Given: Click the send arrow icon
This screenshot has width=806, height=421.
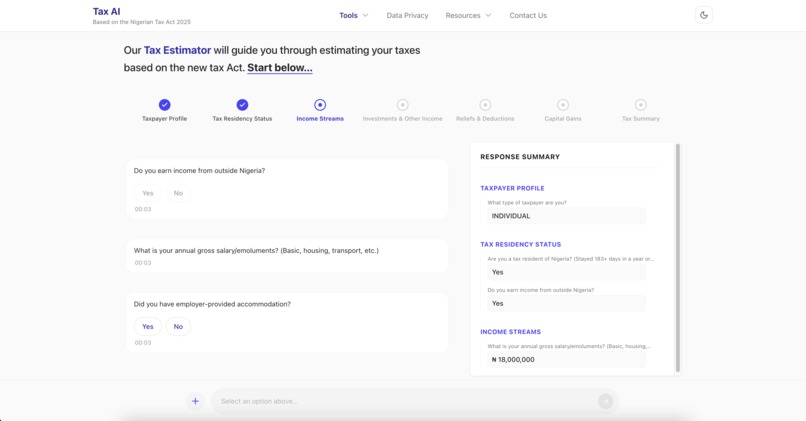Looking at the screenshot, I should point(606,401).
